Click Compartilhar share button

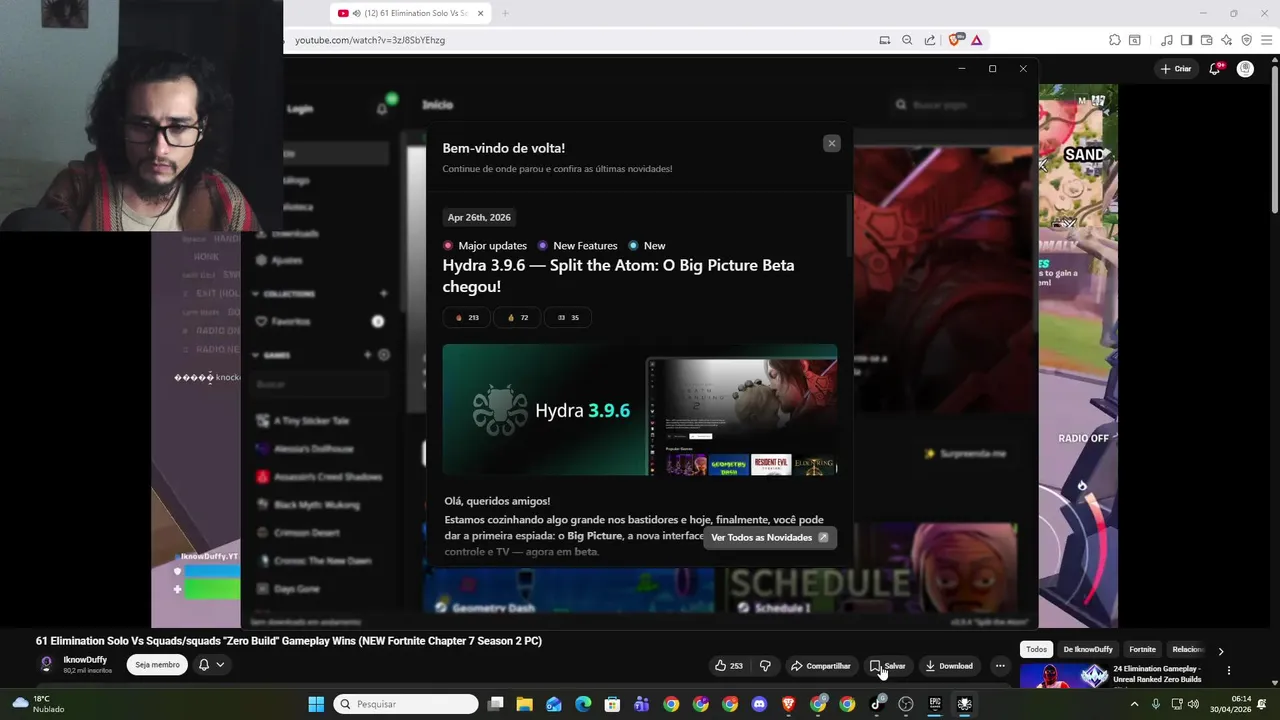820,666
